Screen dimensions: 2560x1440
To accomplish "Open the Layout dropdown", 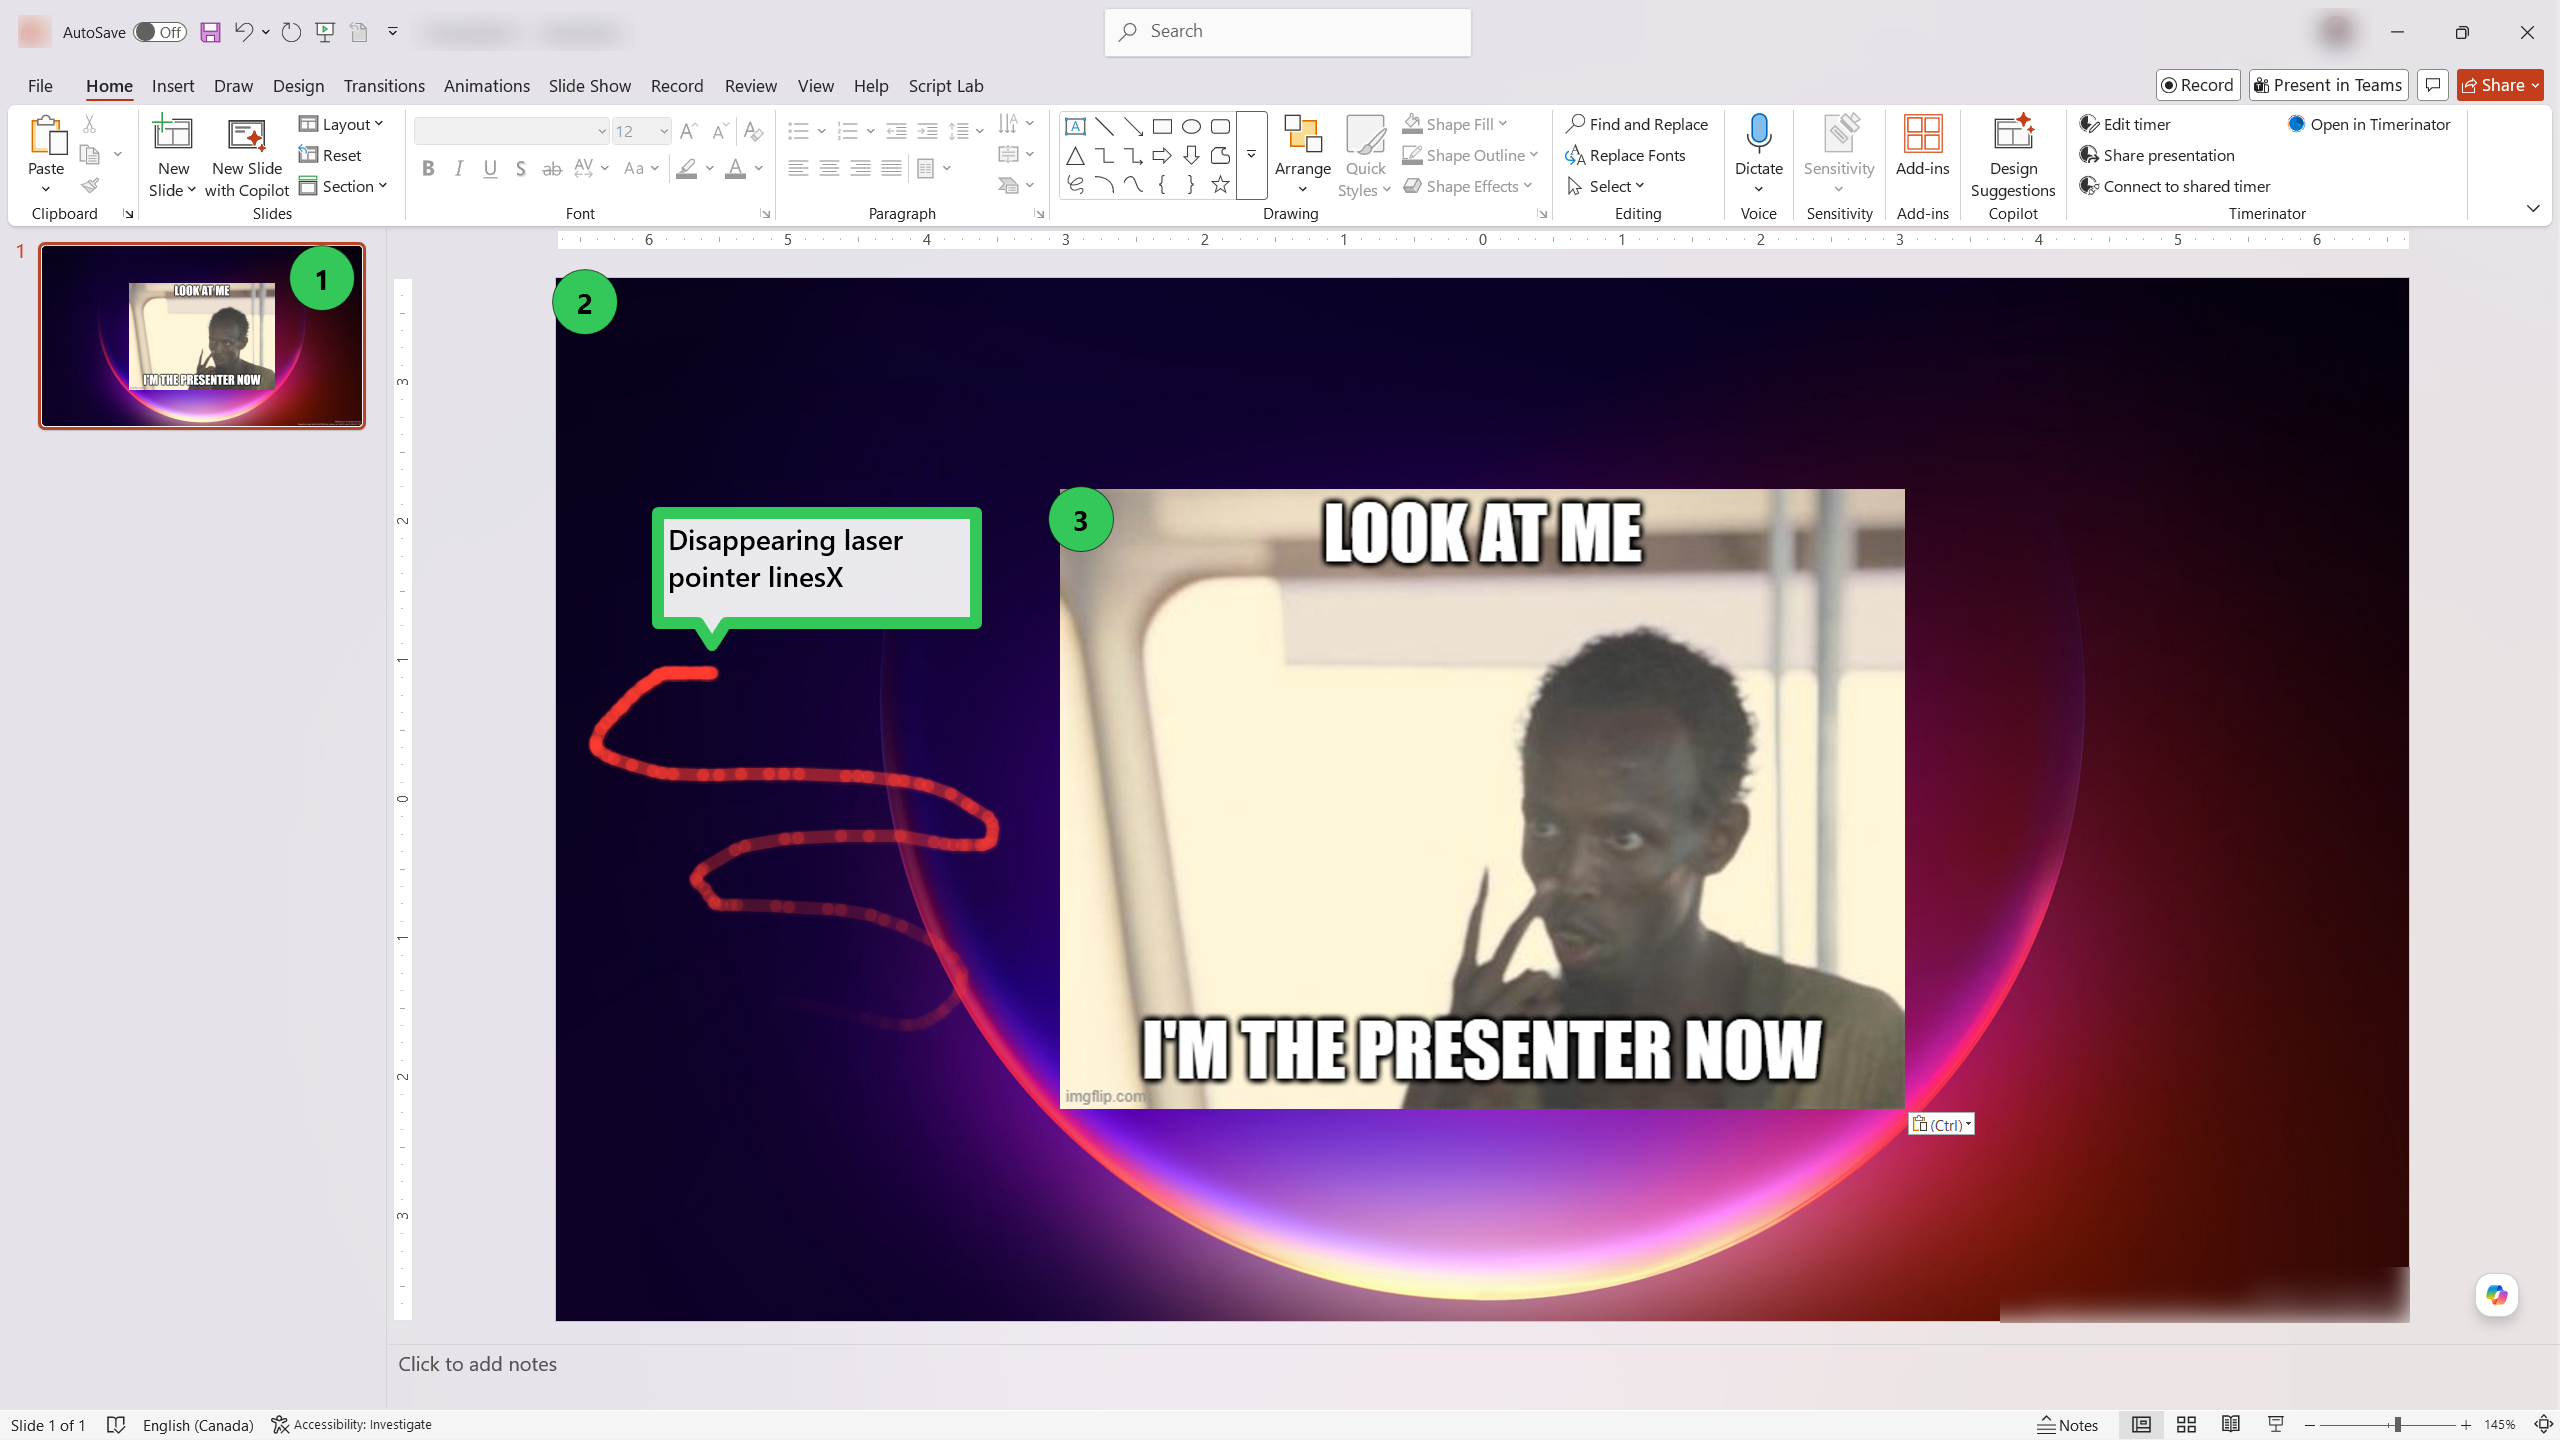I will 342,124.
